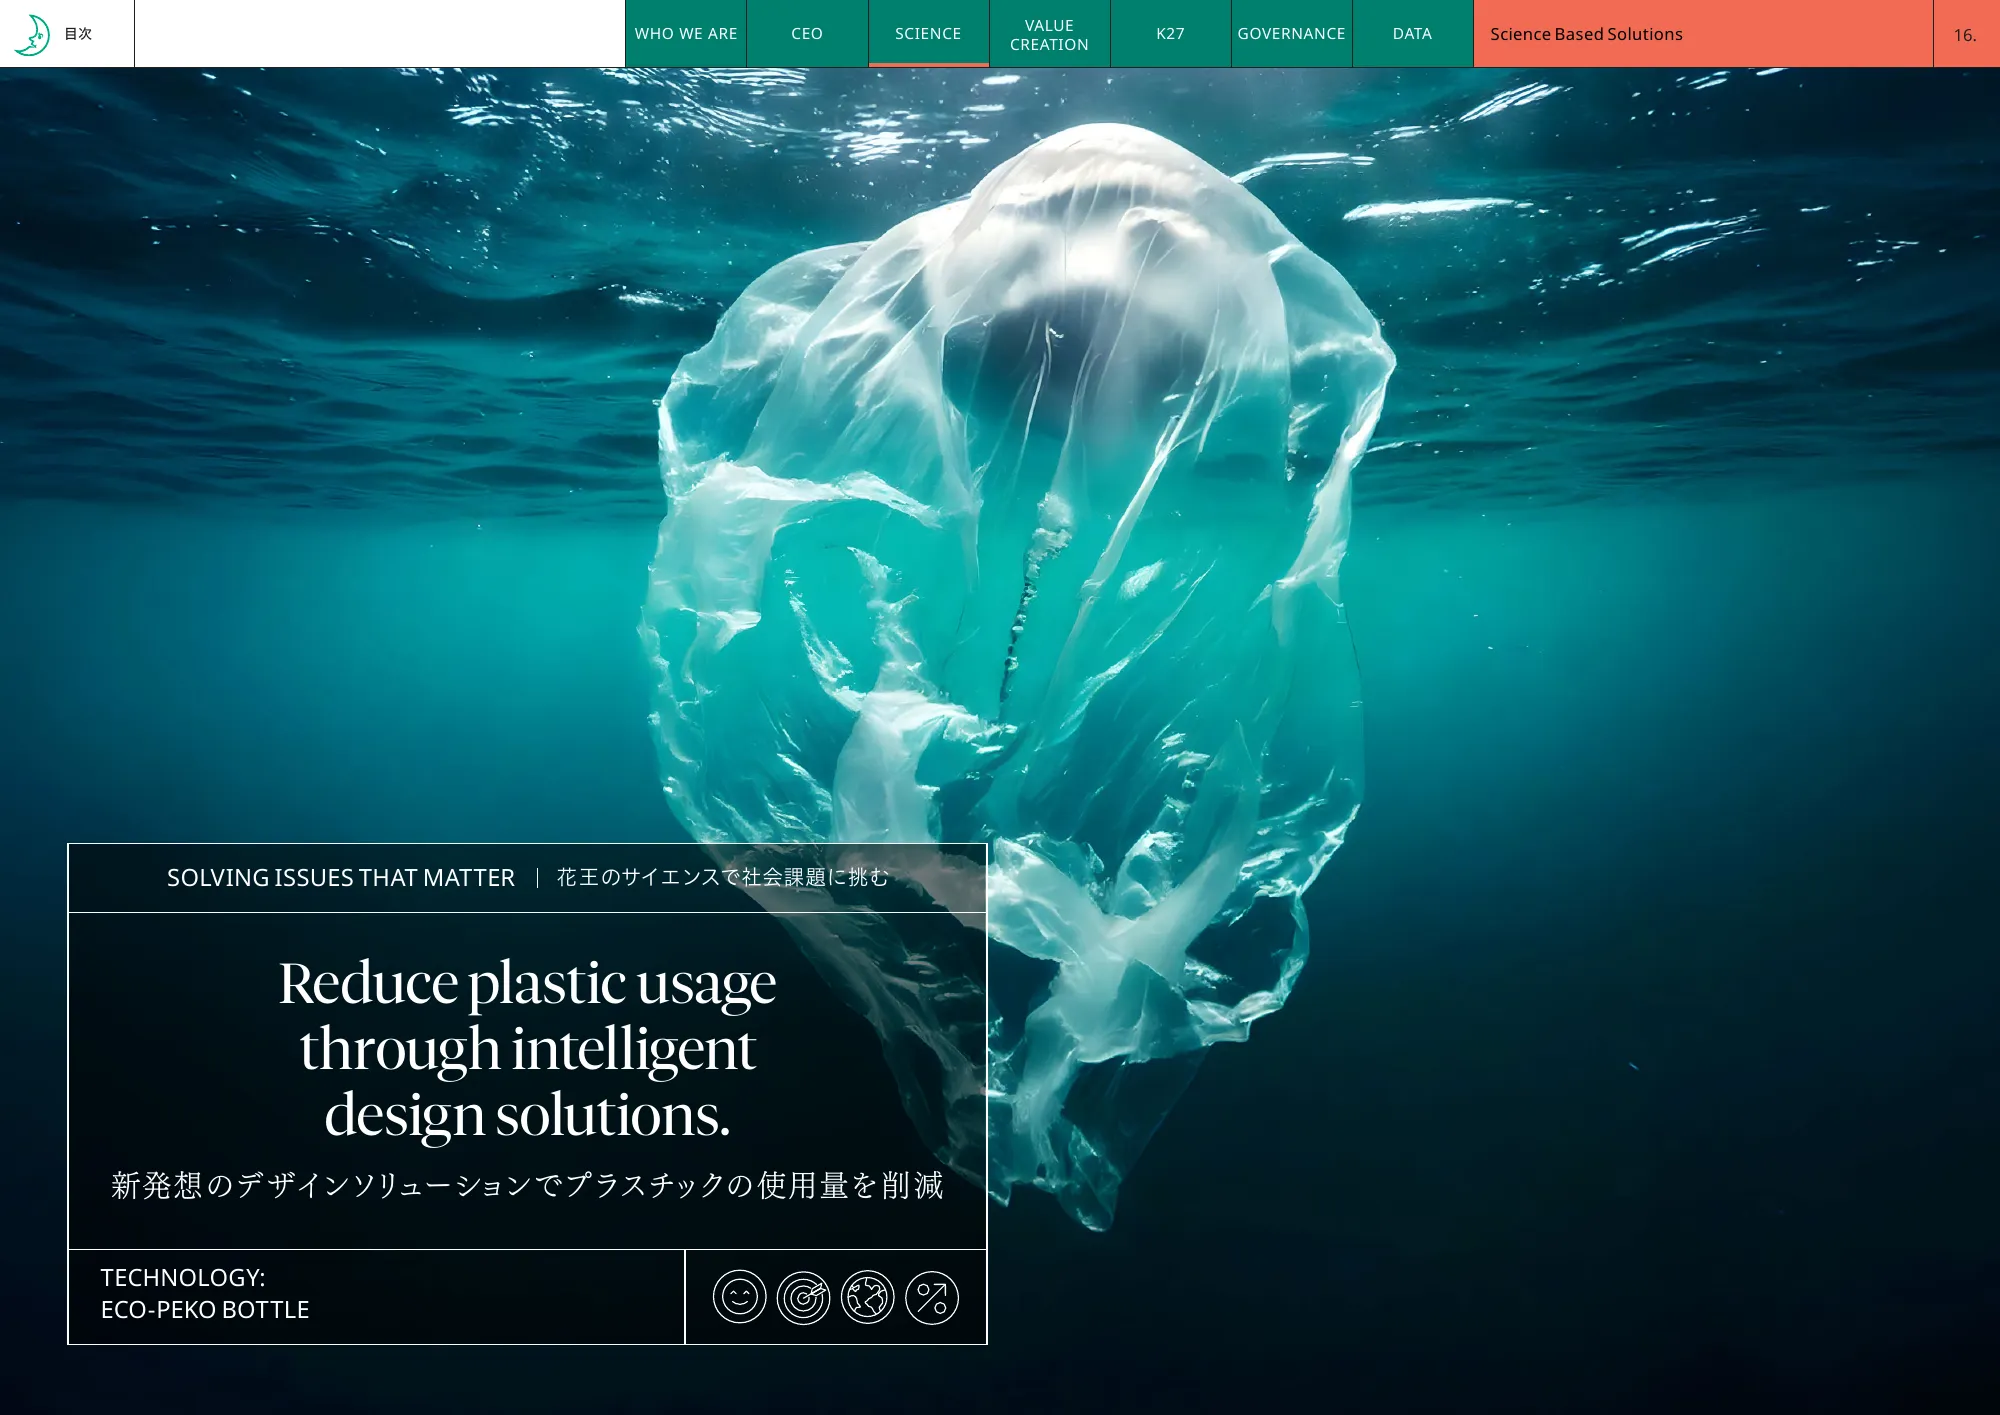Click the SOLVING ISSUES THAT MATTER heading
The width and height of the screenshot is (2000, 1415).
click(x=340, y=878)
